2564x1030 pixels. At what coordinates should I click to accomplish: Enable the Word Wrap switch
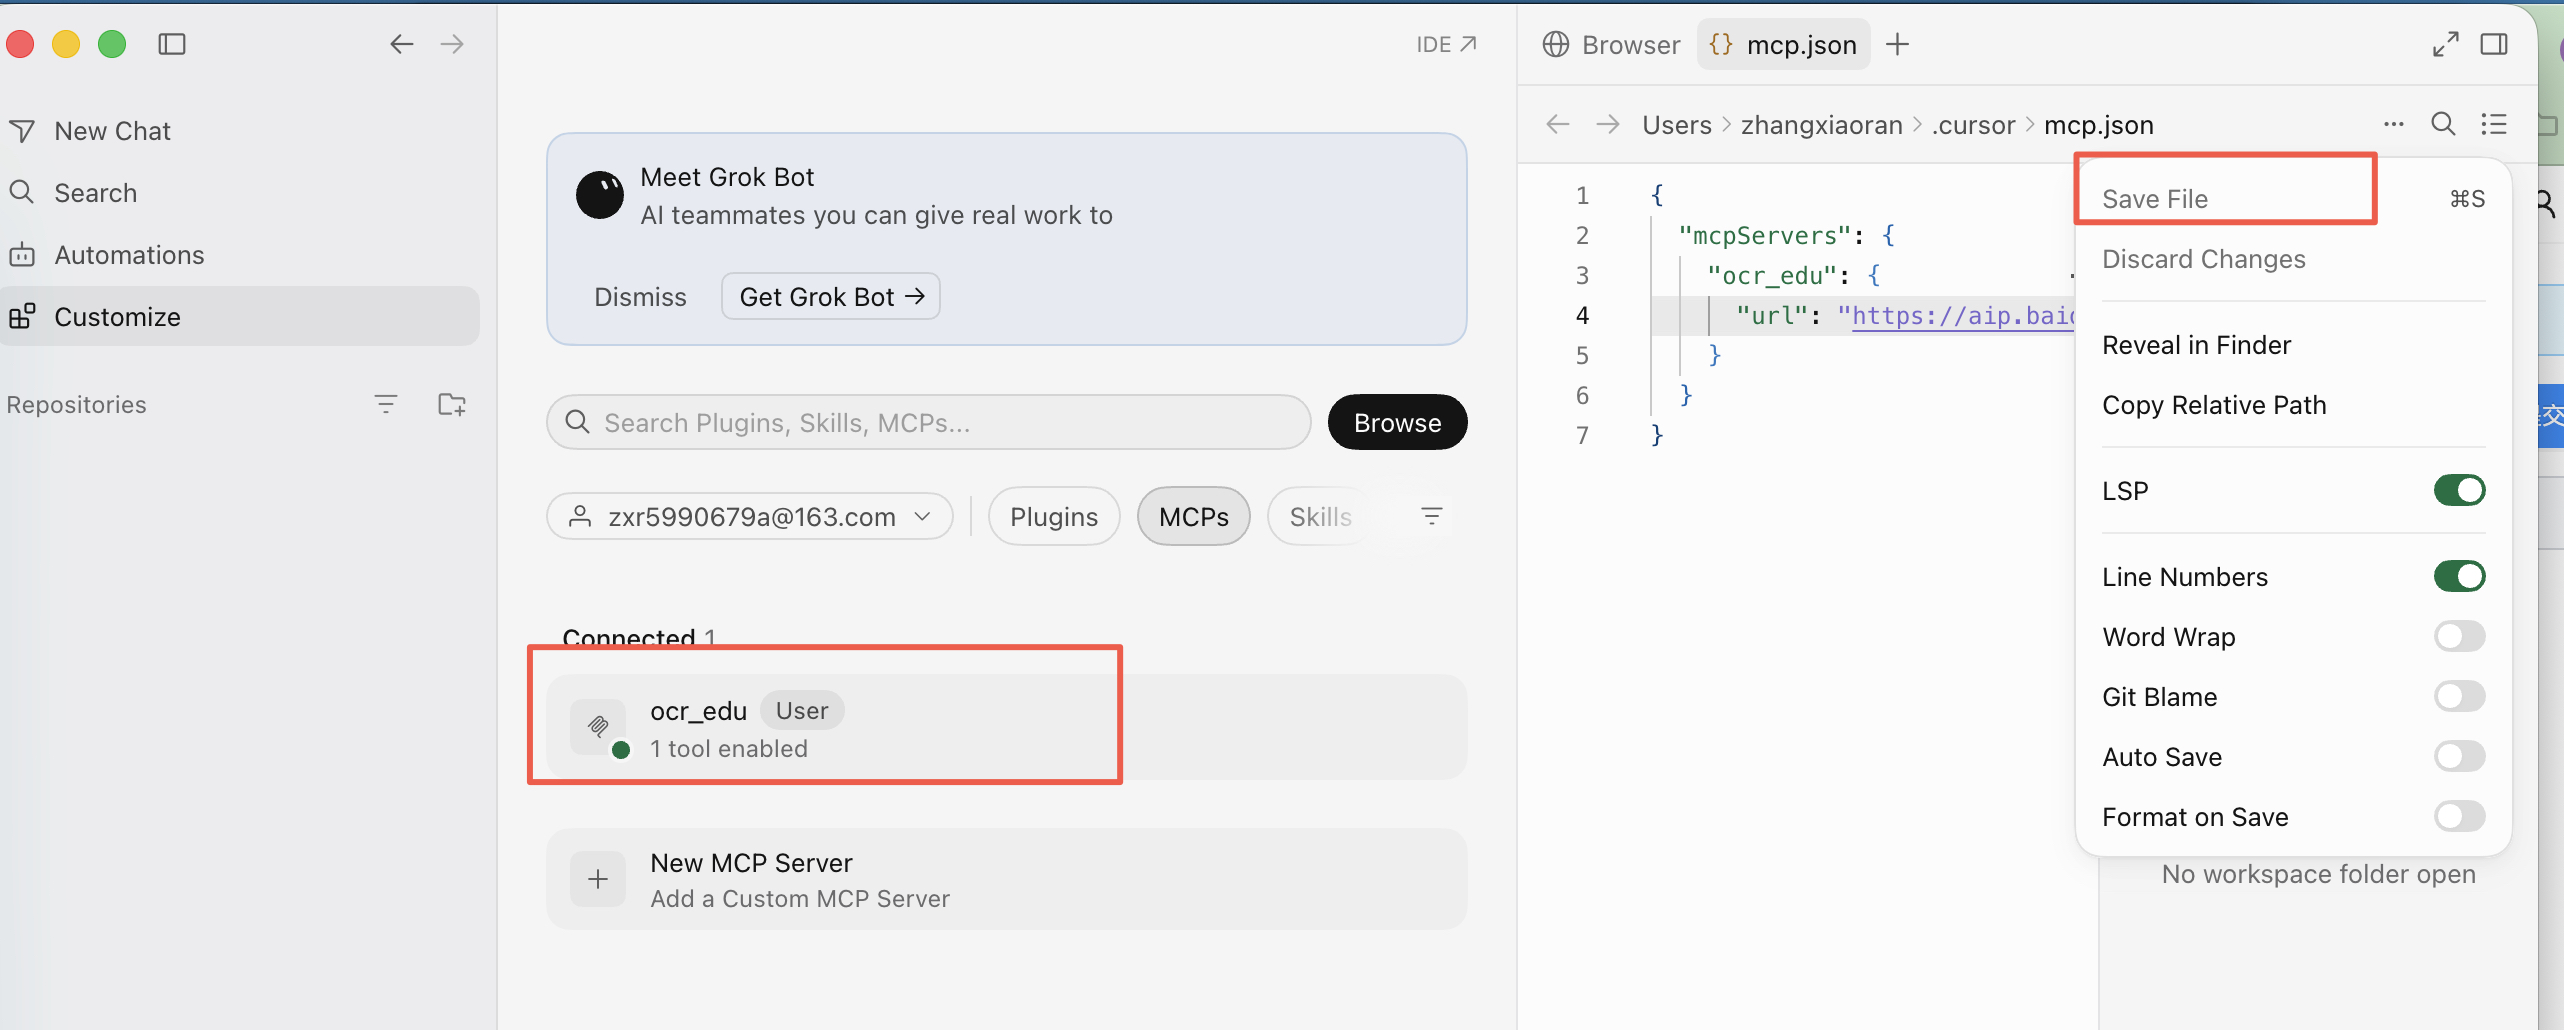(x=2460, y=637)
